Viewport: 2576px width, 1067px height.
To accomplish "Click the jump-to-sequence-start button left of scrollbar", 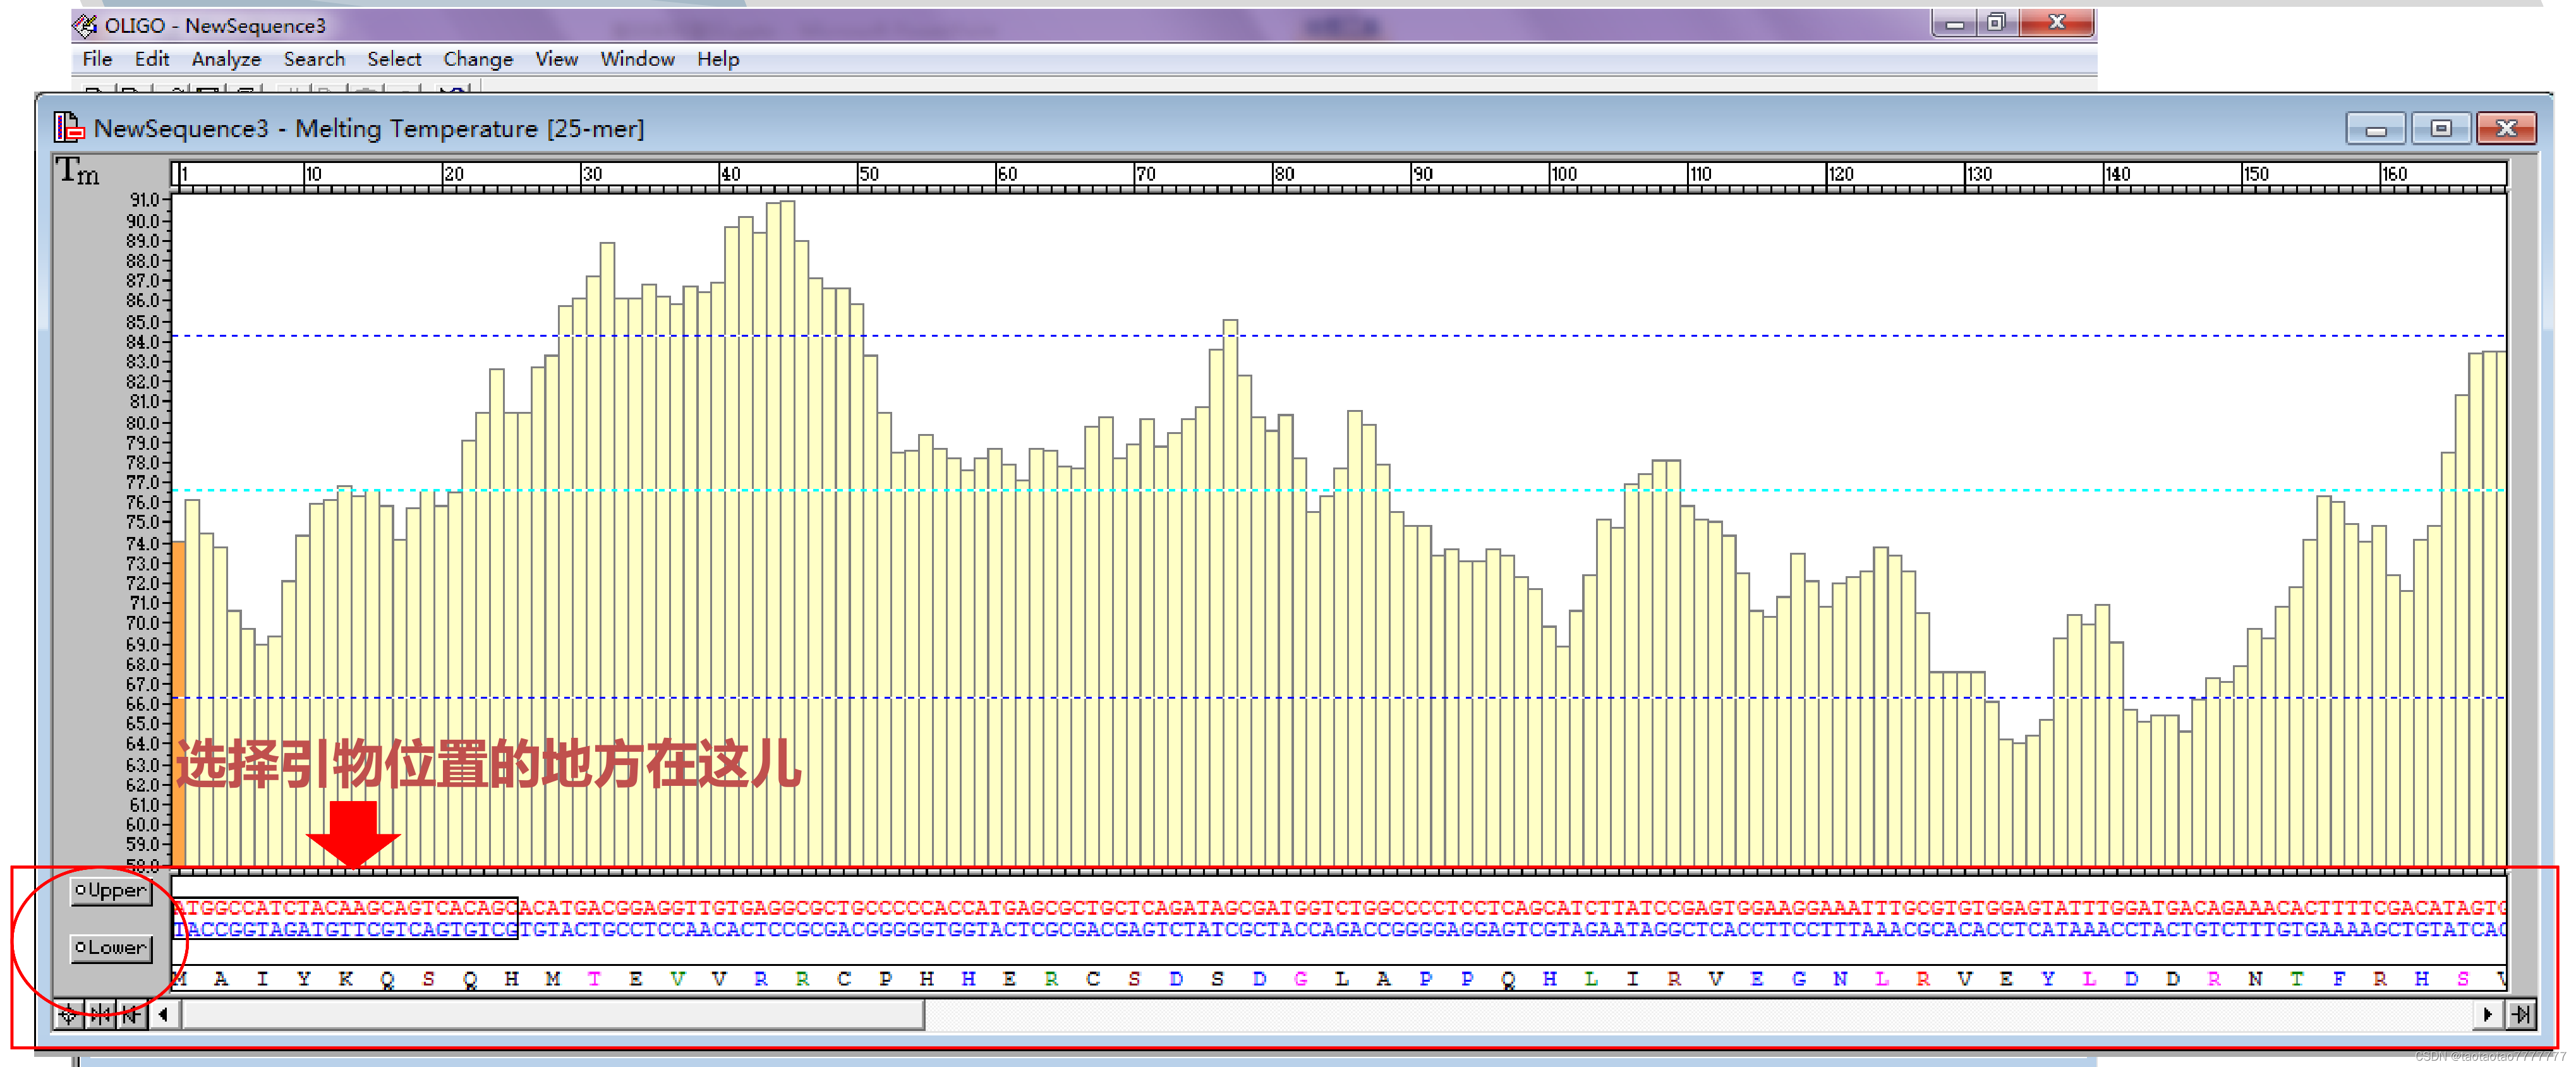I will [132, 1015].
